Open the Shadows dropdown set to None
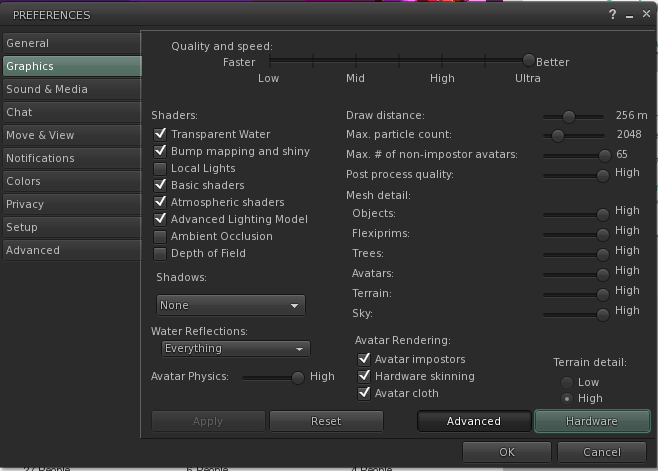 tap(230, 305)
